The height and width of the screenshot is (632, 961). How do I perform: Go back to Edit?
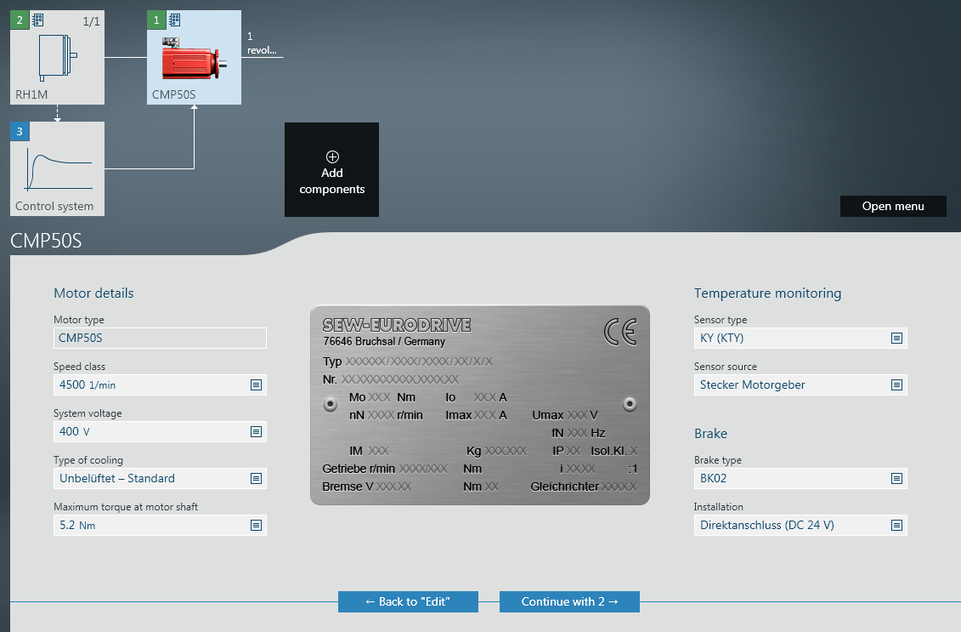(x=408, y=602)
